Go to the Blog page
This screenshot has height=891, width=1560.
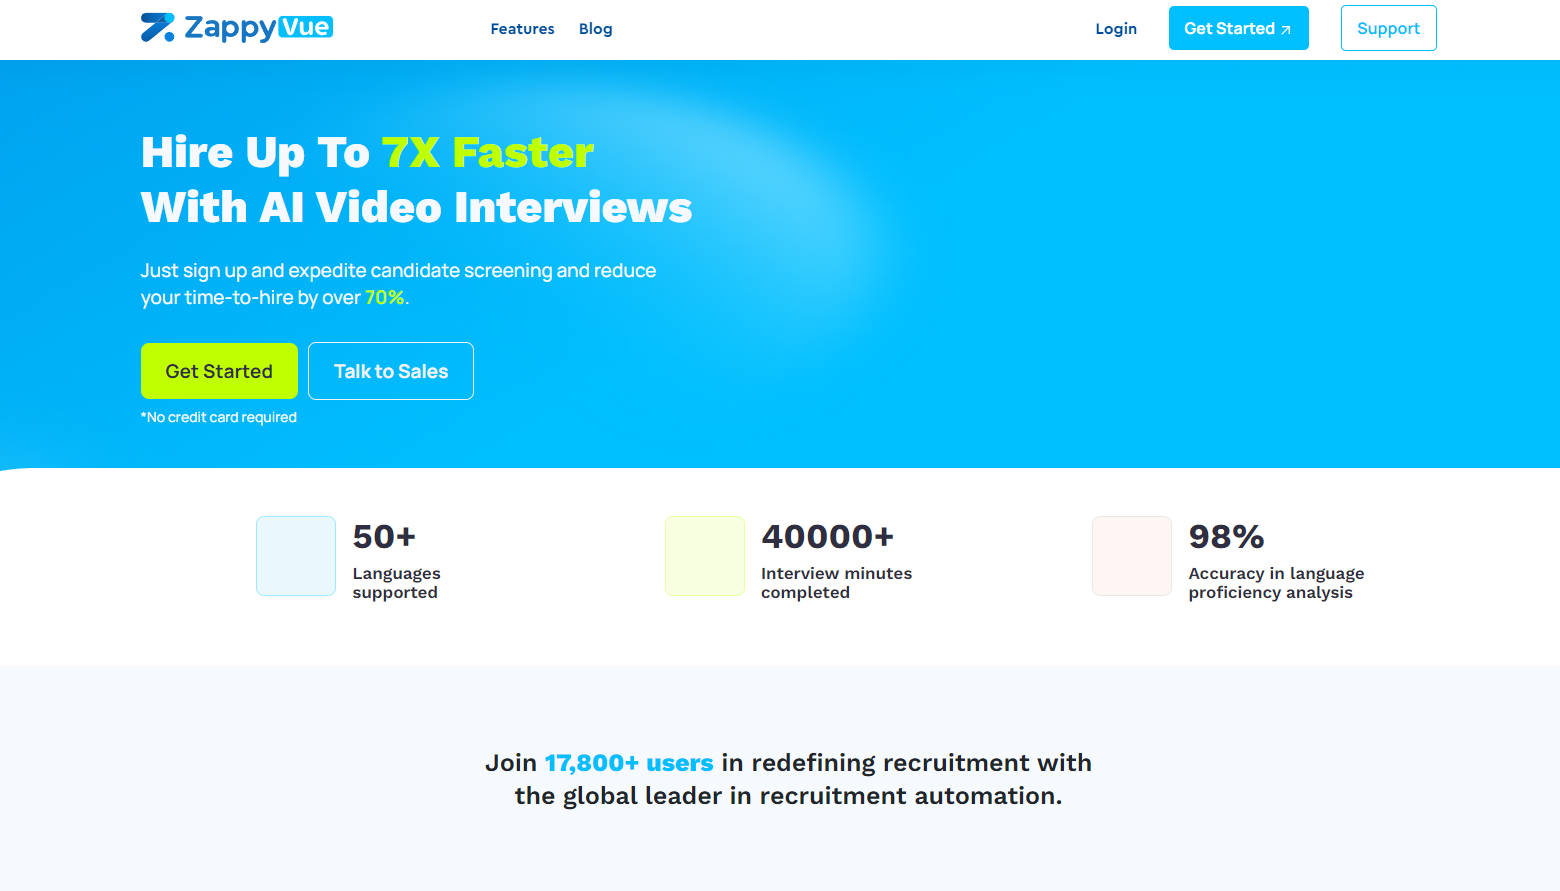coord(595,29)
